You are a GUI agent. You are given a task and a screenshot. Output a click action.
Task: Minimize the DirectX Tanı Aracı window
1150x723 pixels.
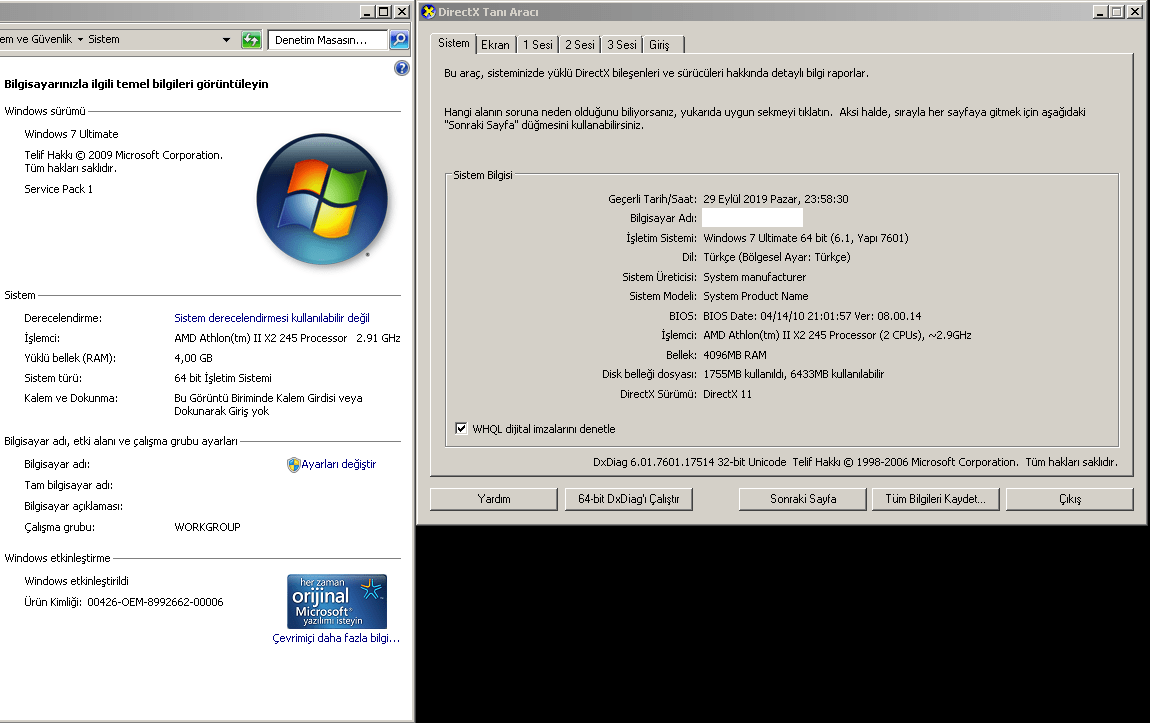(x=1099, y=12)
